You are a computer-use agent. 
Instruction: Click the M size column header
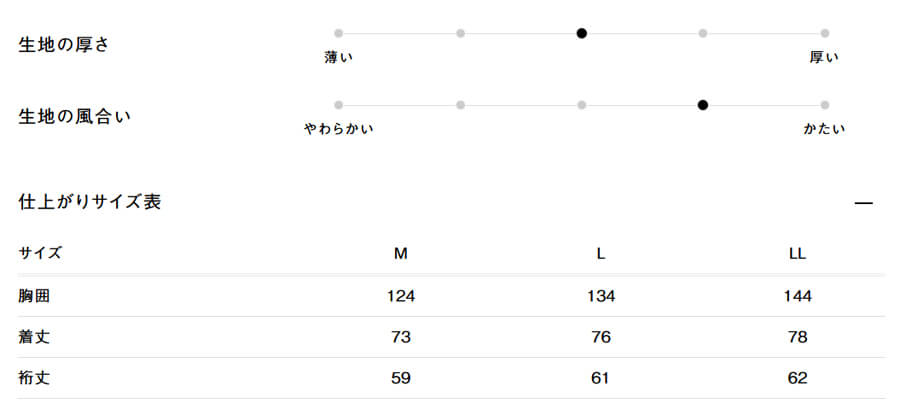[x=401, y=253]
